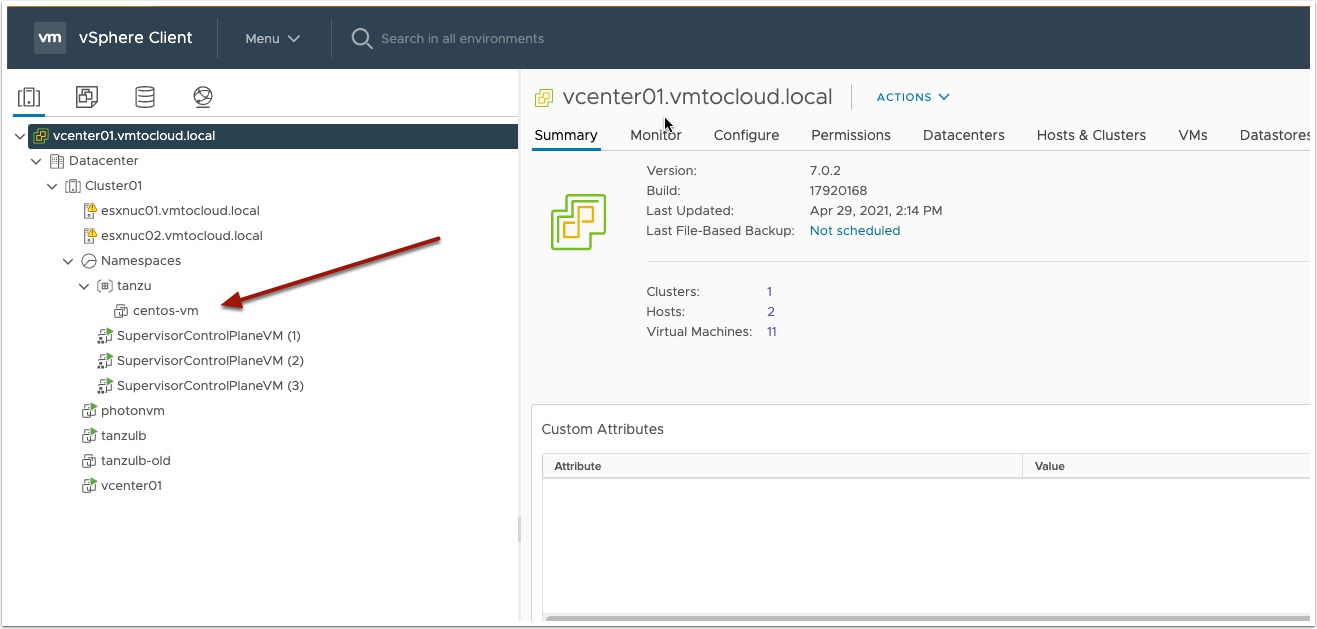Image resolution: width=1317 pixels, height=629 pixels.
Task: Click the tanzu namespace icon
Action: 105,286
